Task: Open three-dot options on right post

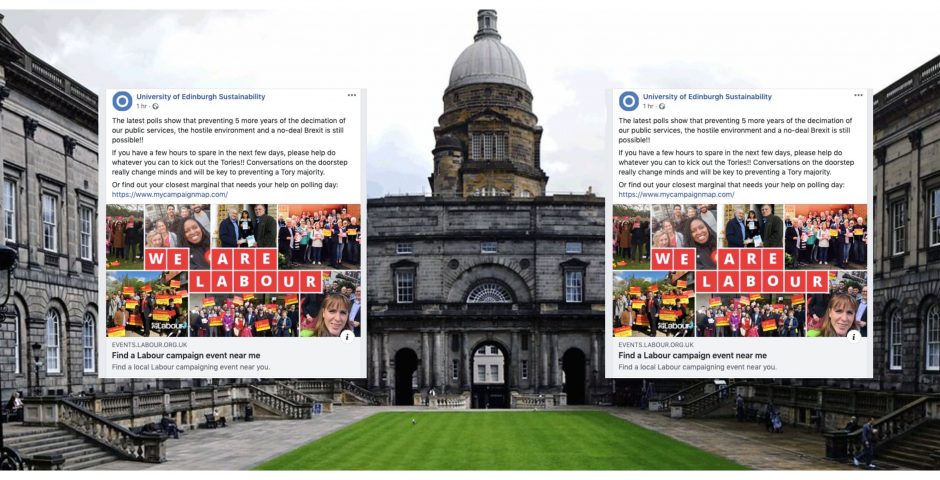Action: 858,95
